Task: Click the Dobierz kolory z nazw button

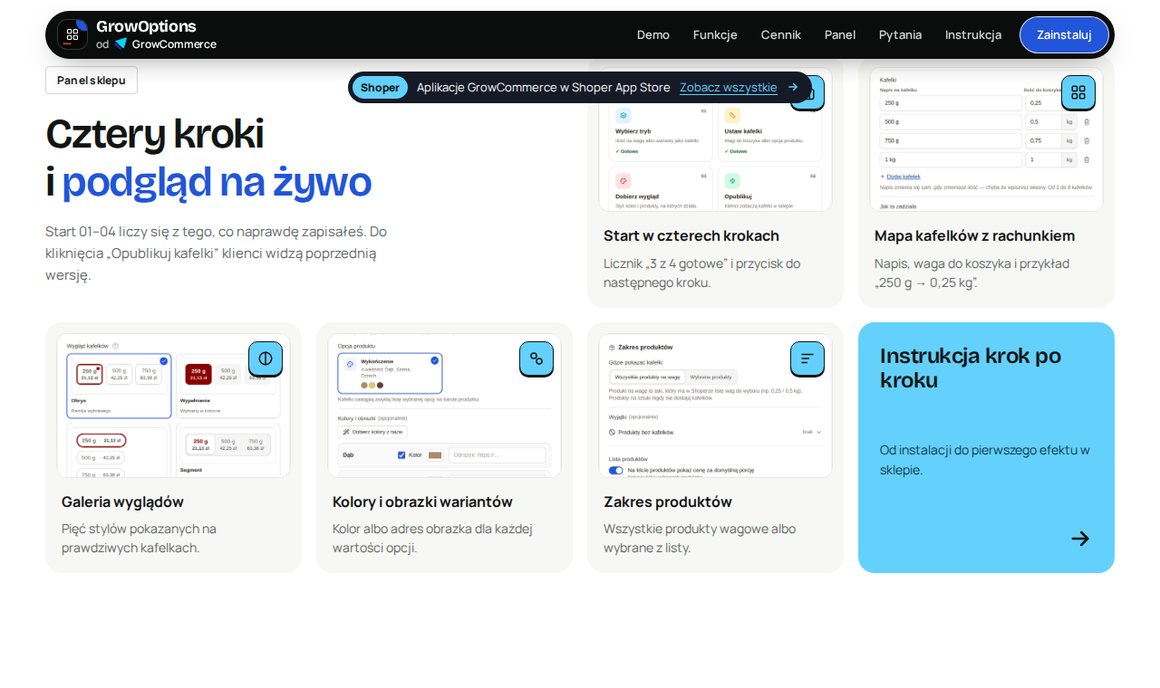Action: click(372, 432)
